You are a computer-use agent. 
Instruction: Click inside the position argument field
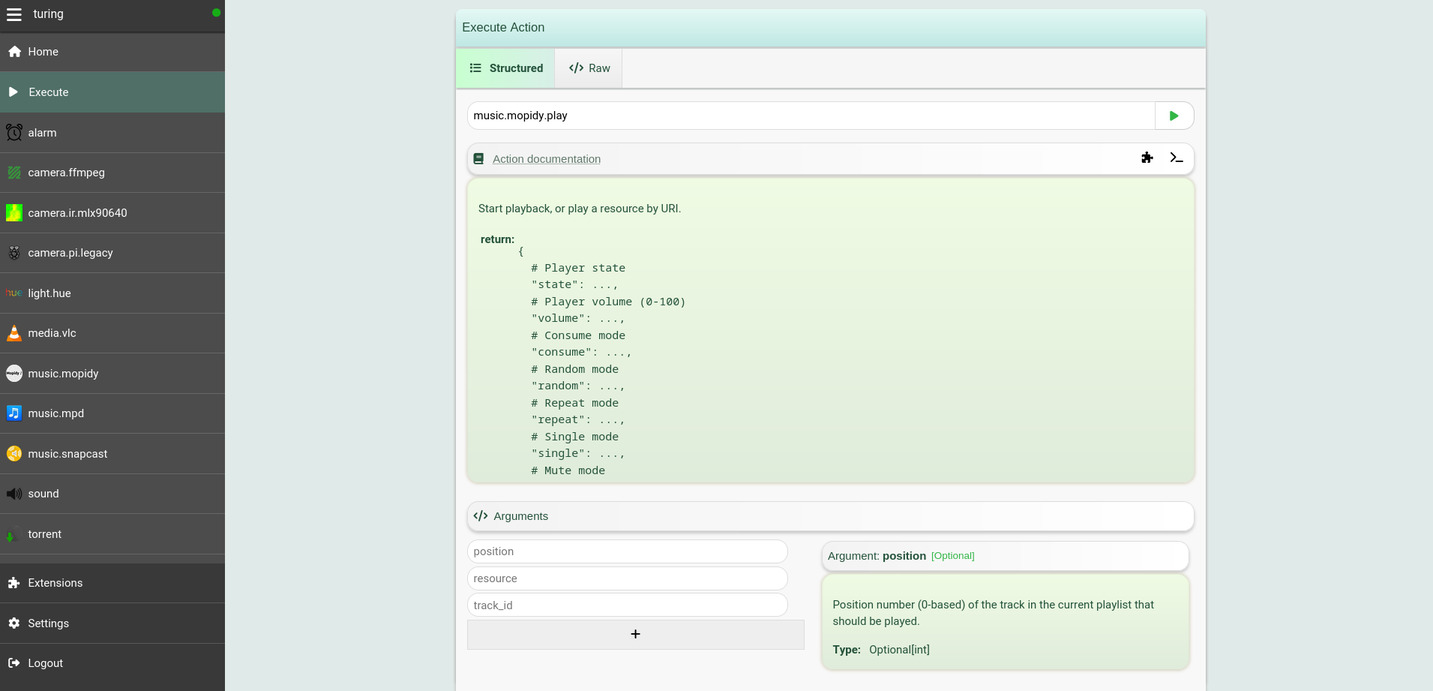pyautogui.click(x=627, y=551)
